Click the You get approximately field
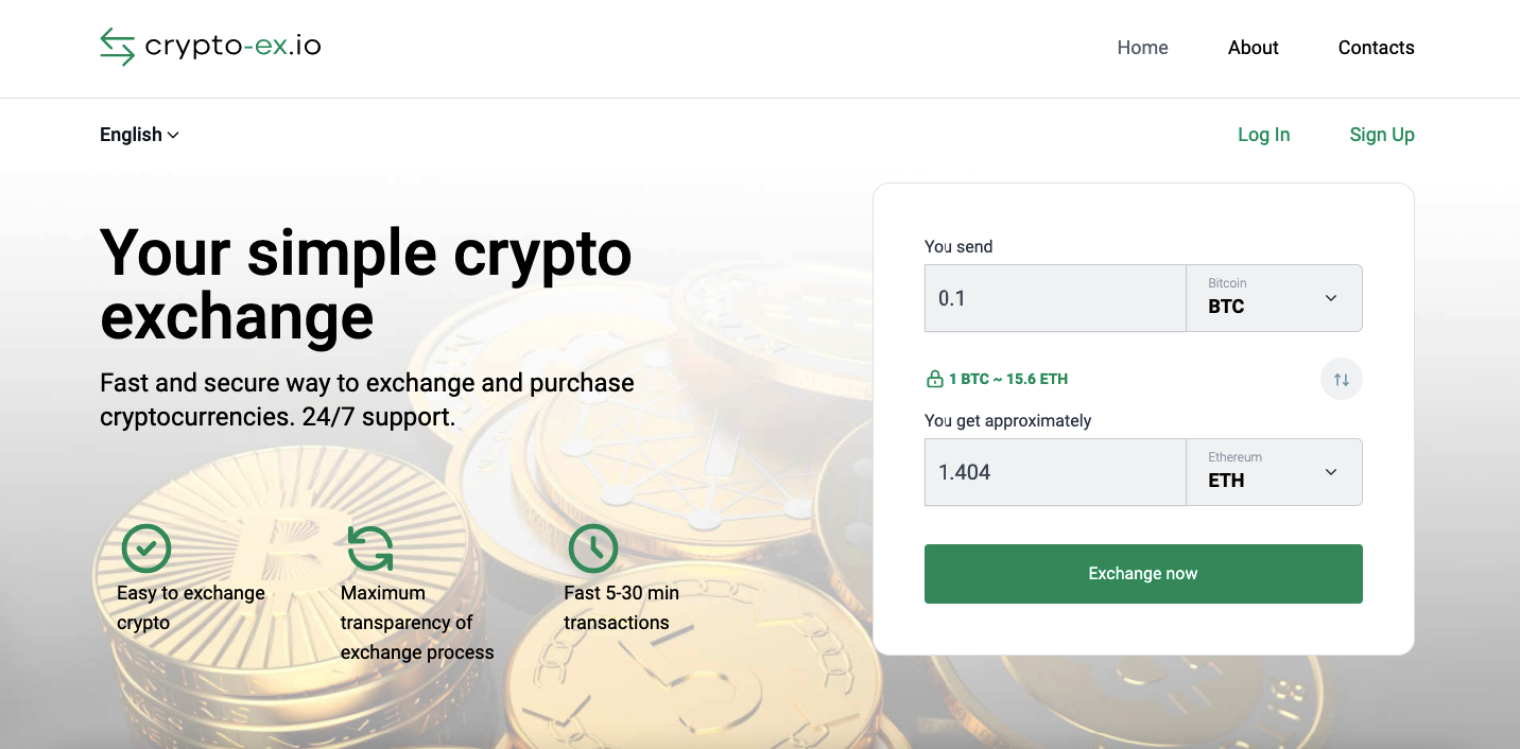Image resolution: width=1520 pixels, height=749 pixels. [x=1055, y=471]
